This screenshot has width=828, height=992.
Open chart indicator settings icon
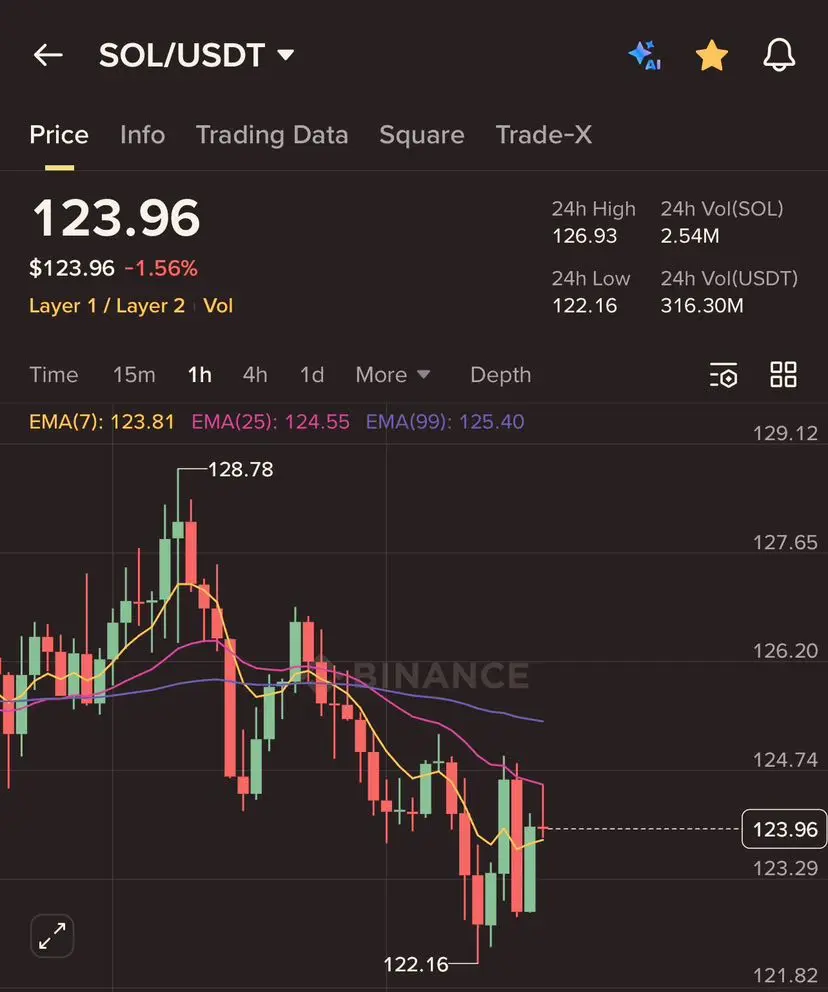pos(723,375)
